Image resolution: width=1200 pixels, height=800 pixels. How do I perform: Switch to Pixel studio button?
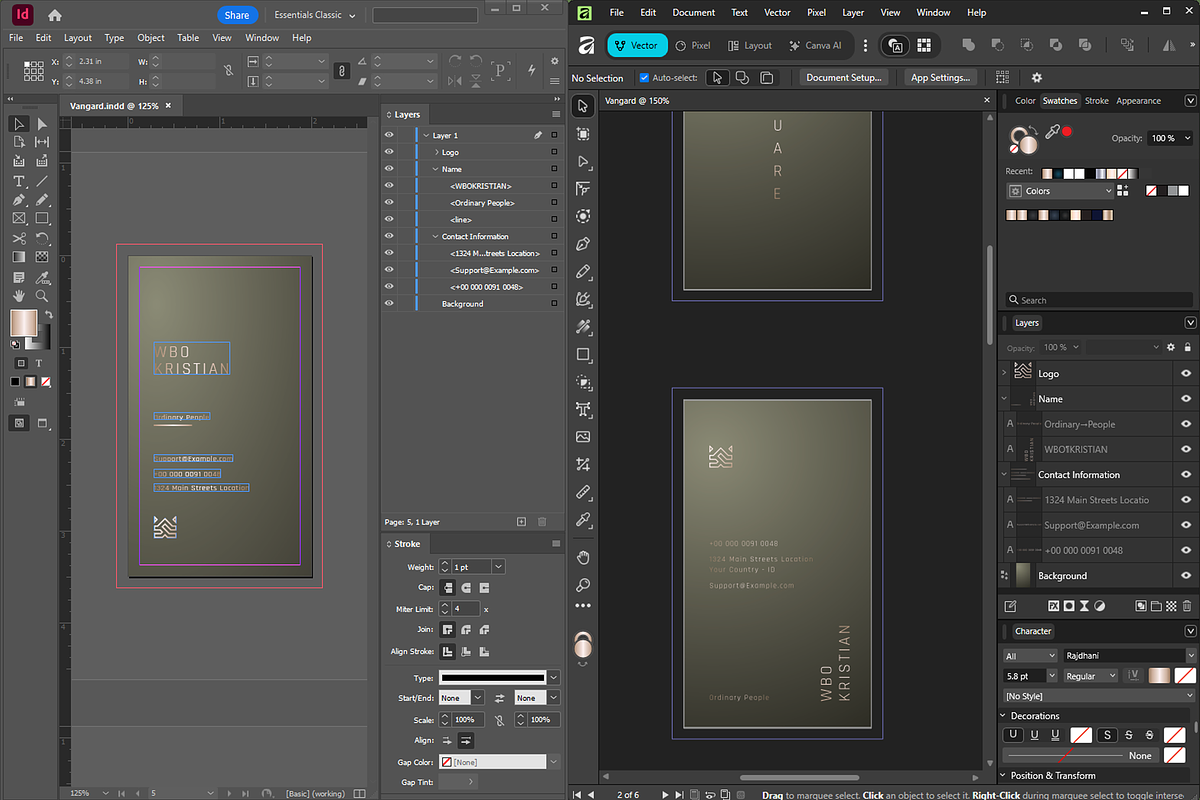pyautogui.click(x=693, y=45)
